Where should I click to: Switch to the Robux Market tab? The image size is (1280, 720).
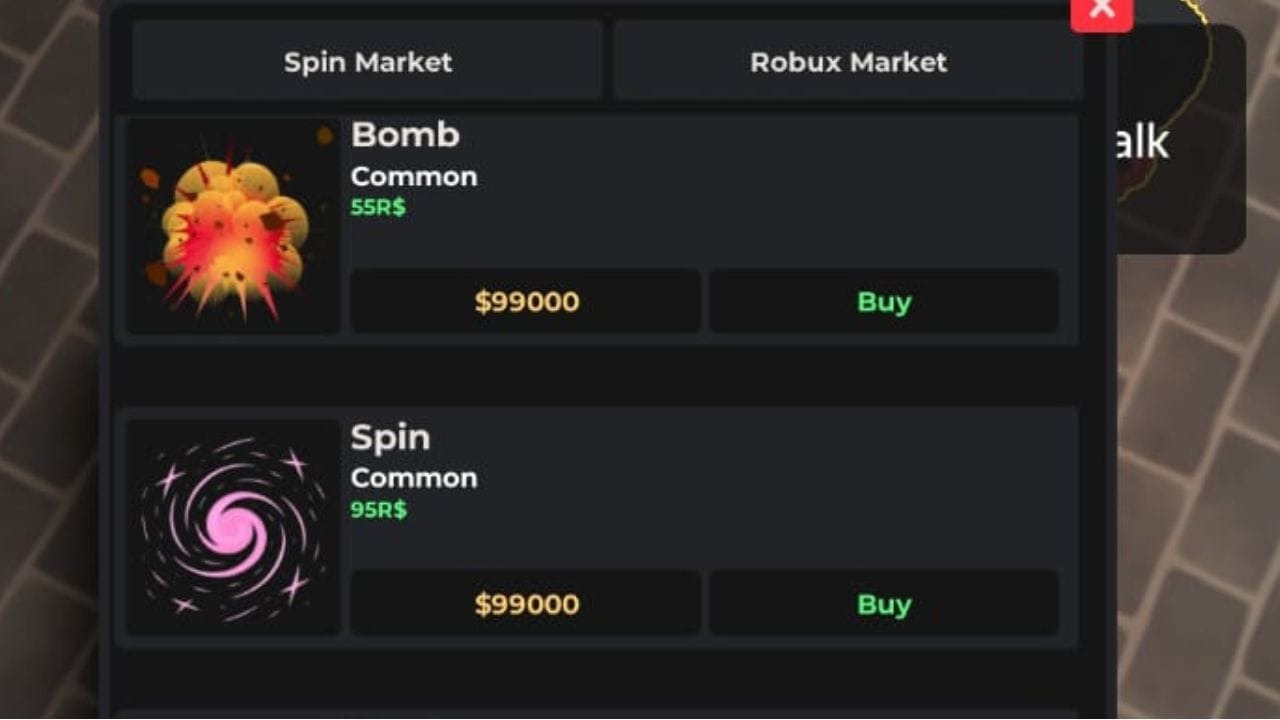point(848,62)
